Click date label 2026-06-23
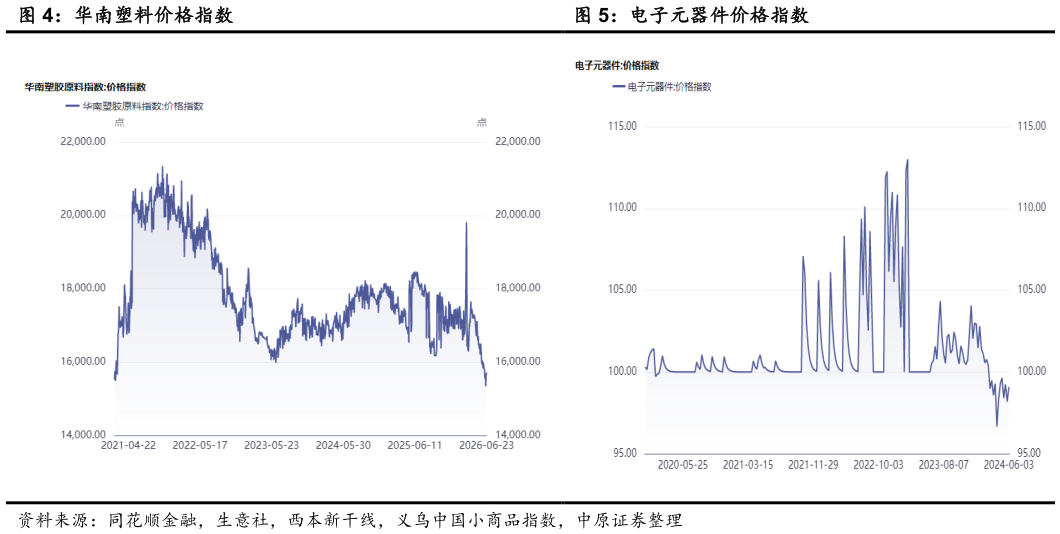Image resolution: width=1060 pixels, height=534 pixels. (x=486, y=445)
